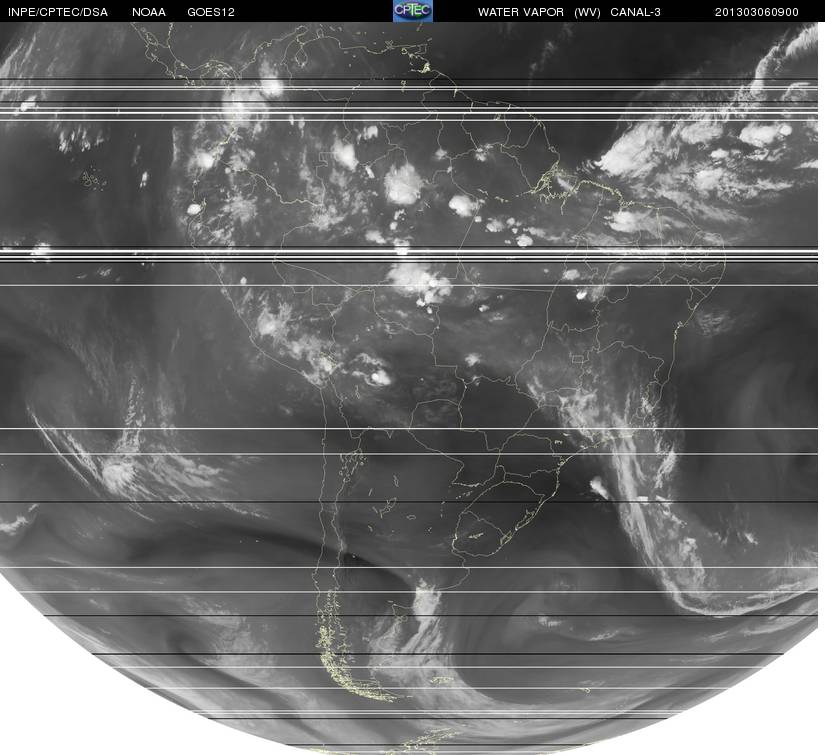825x755 pixels.
Task: Click the INPE/CPTEC/DSA header text
Action: pos(58,12)
